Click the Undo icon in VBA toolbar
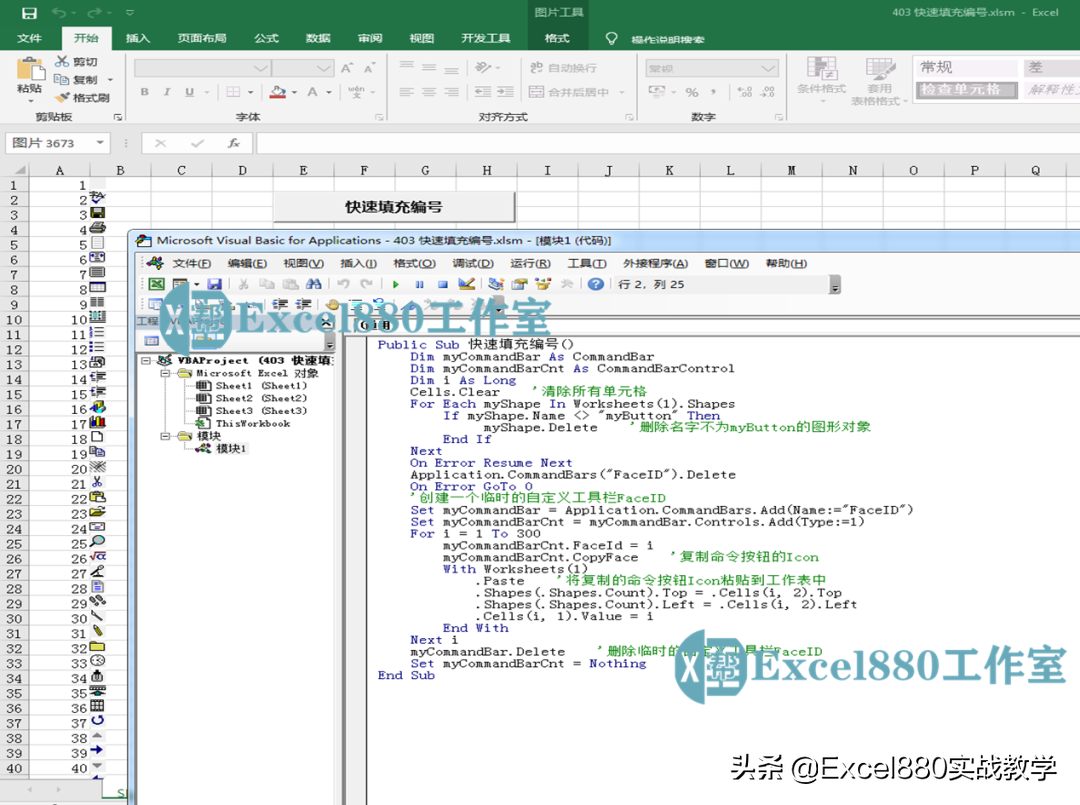The width and height of the screenshot is (1080, 805). point(343,284)
